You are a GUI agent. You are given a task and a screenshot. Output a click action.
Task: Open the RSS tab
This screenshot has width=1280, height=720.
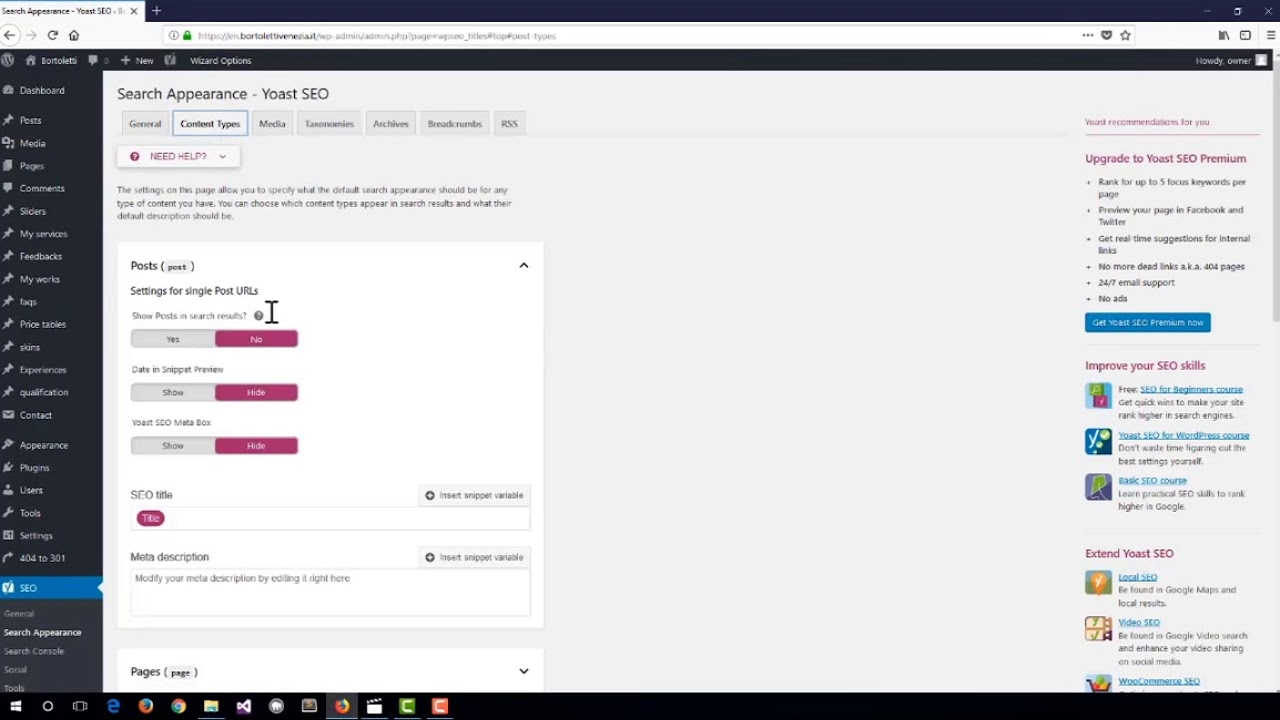coord(509,124)
